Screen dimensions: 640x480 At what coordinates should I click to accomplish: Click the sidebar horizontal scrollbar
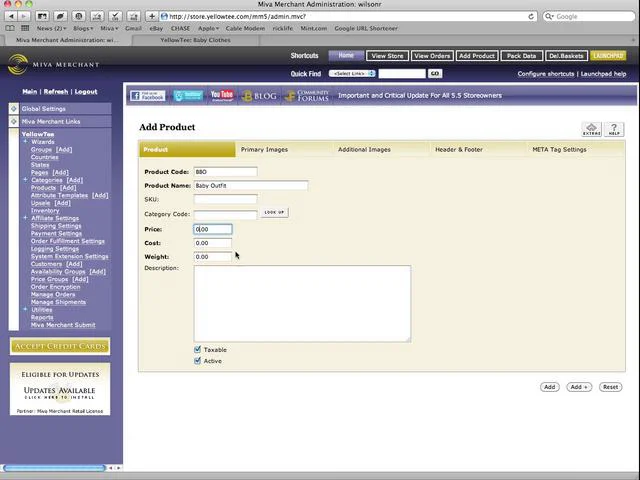point(54,468)
